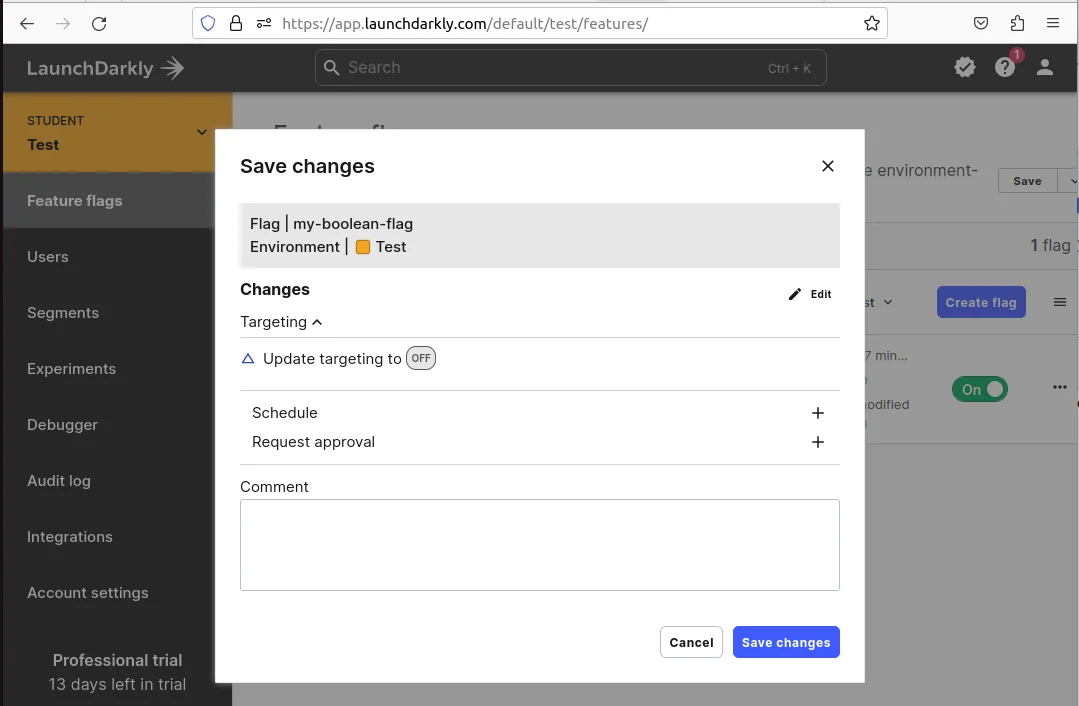Click the blue triangle update icon
This screenshot has height=706, width=1079.
pos(248,359)
